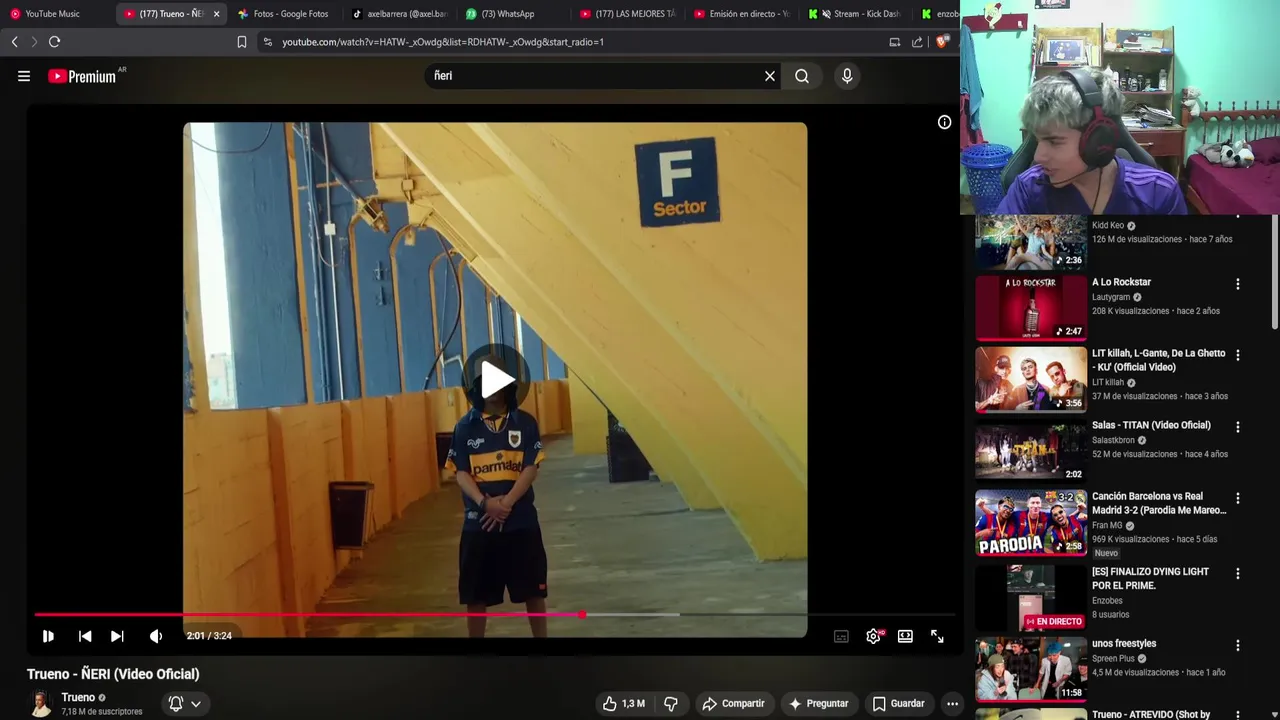Enter fullscreen mode

[937, 636]
